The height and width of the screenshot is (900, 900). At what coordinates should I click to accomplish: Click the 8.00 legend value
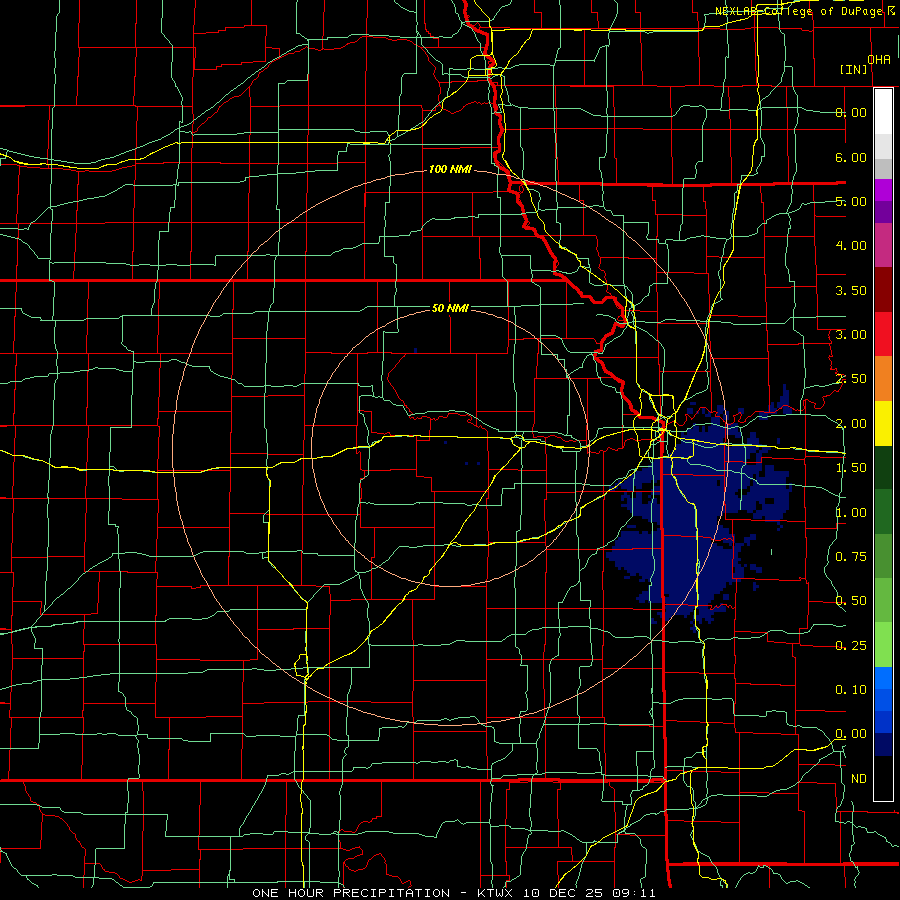(x=851, y=112)
